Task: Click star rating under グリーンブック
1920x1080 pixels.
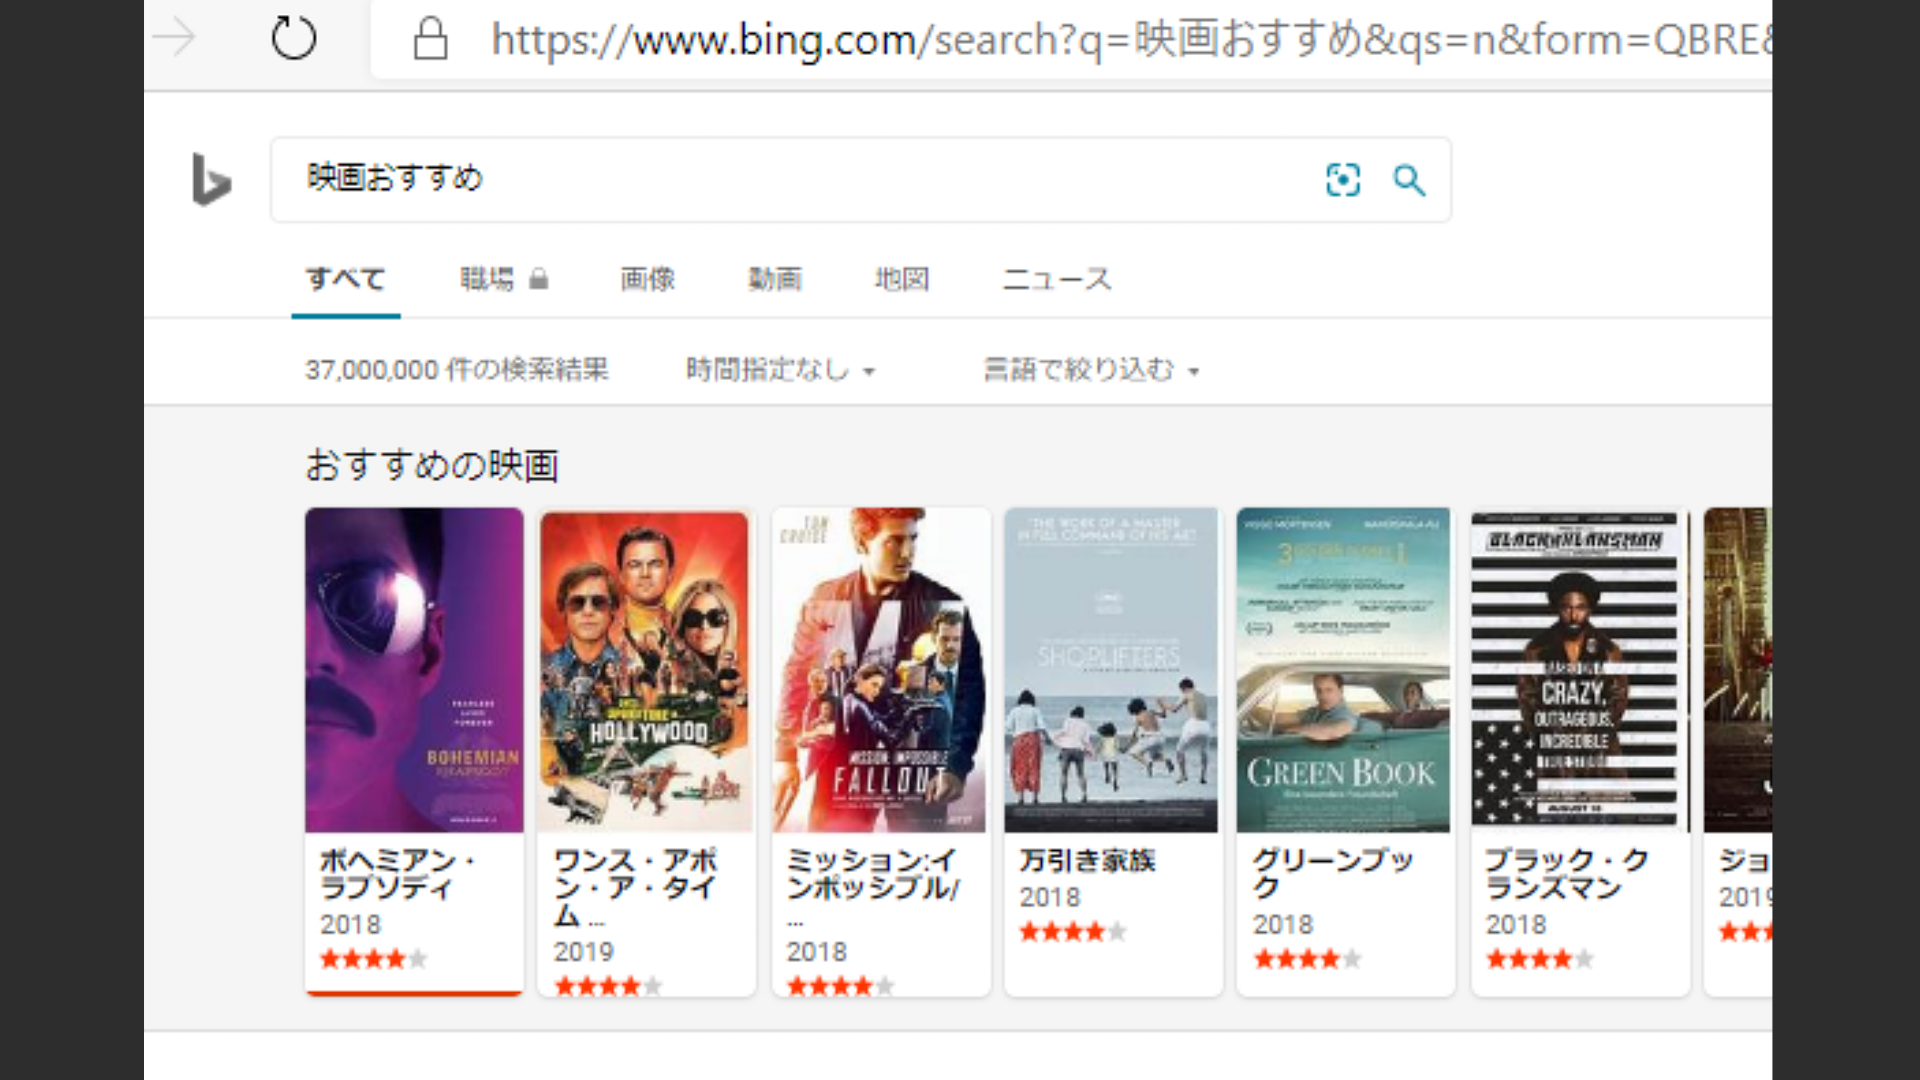Action: (x=1307, y=959)
